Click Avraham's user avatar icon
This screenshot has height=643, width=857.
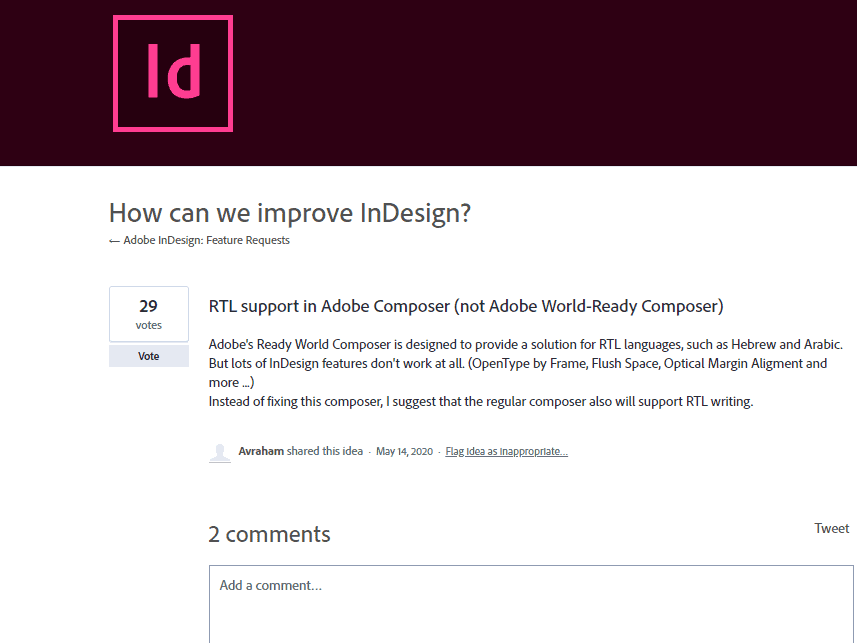click(219, 452)
